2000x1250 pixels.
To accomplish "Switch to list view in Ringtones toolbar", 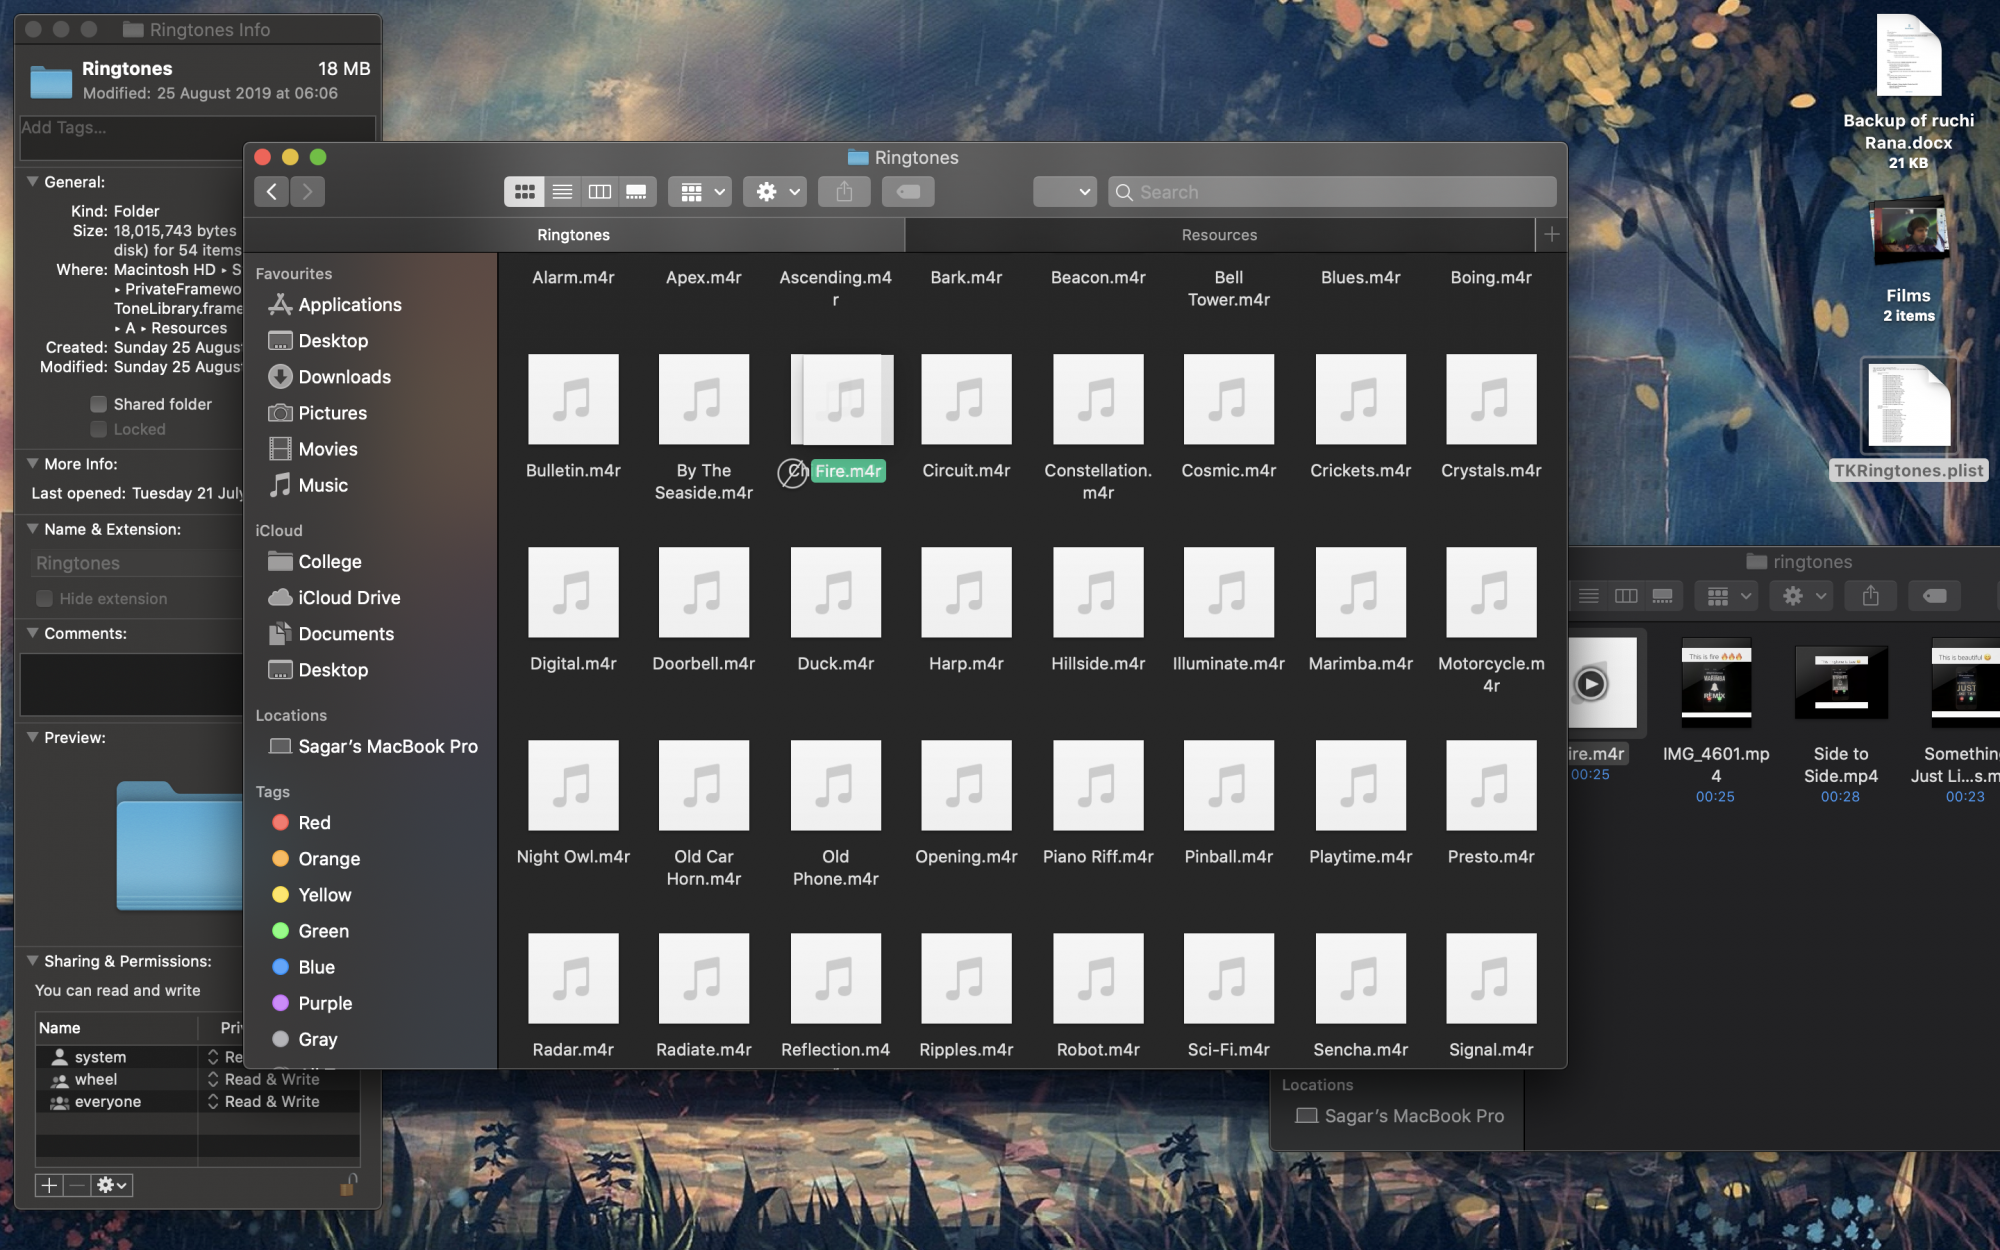I will pyautogui.click(x=562, y=192).
